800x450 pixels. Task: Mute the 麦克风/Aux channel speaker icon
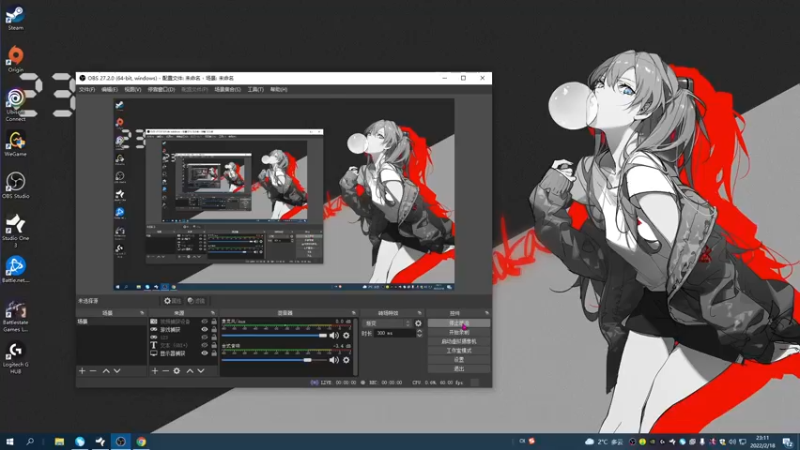click(x=334, y=336)
